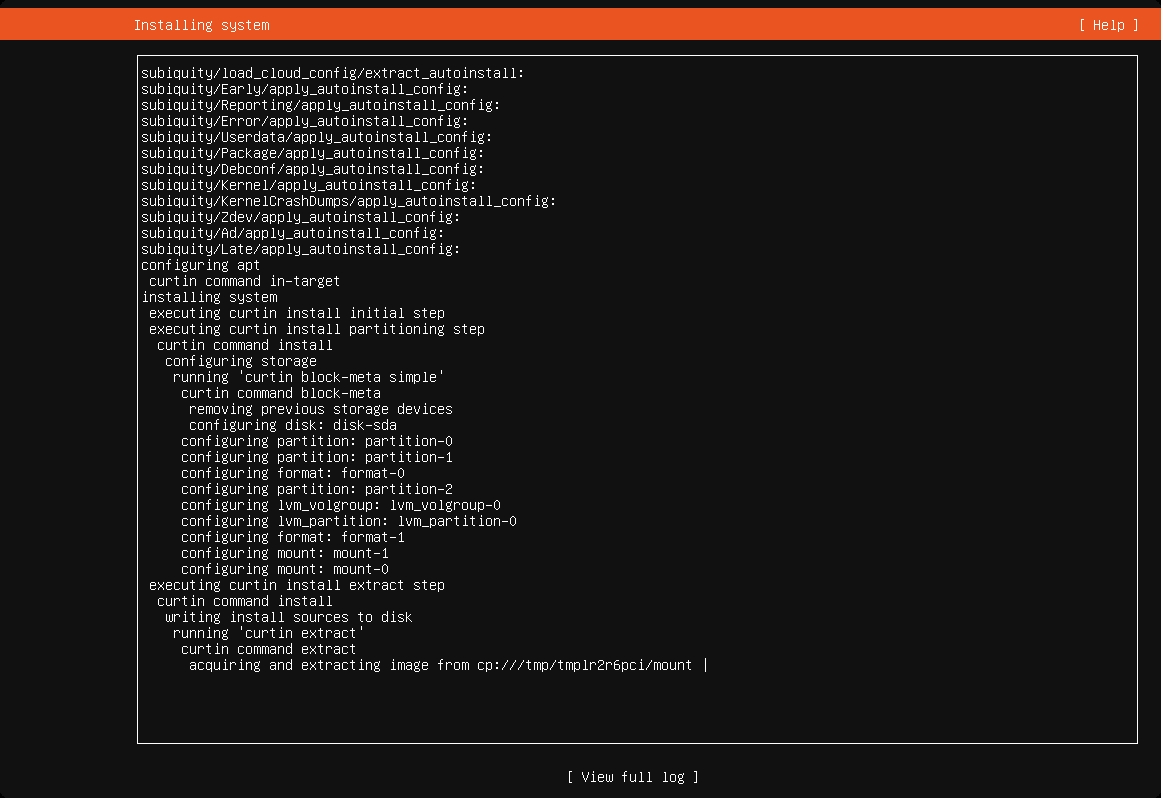
Task: Click the 'lvm_volgroup: lvm_volgroup-0' log line
Action: point(341,505)
